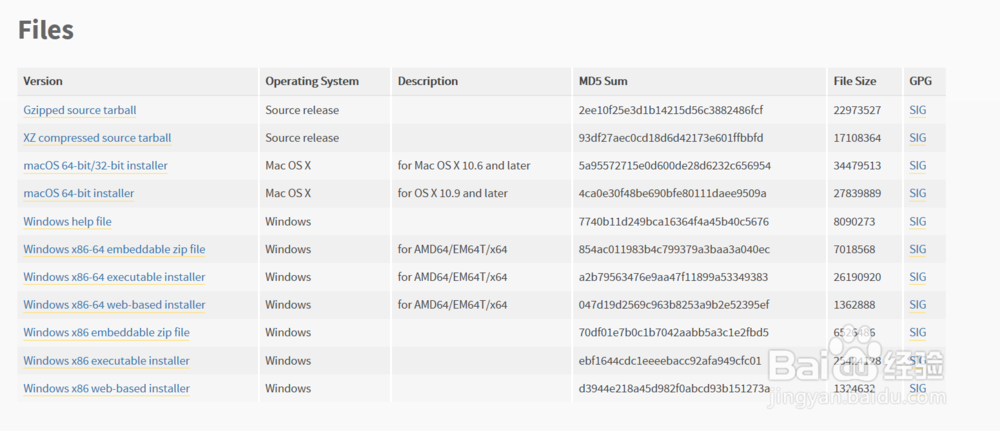
Task: Download Windows x86 embeddable zip file
Action: [x=106, y=333]
